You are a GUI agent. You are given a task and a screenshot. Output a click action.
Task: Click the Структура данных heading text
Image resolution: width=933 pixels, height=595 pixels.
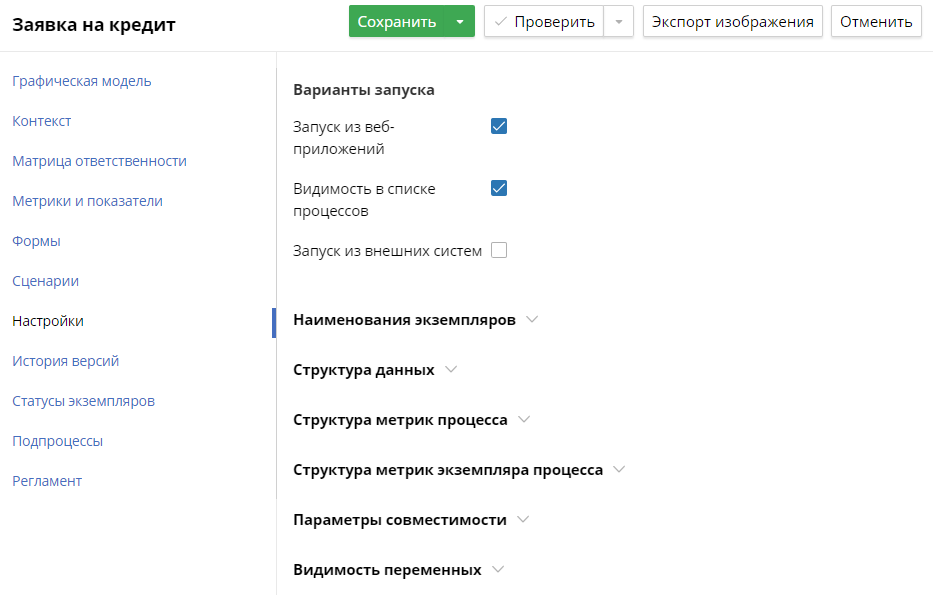click(x=364, y=369)
